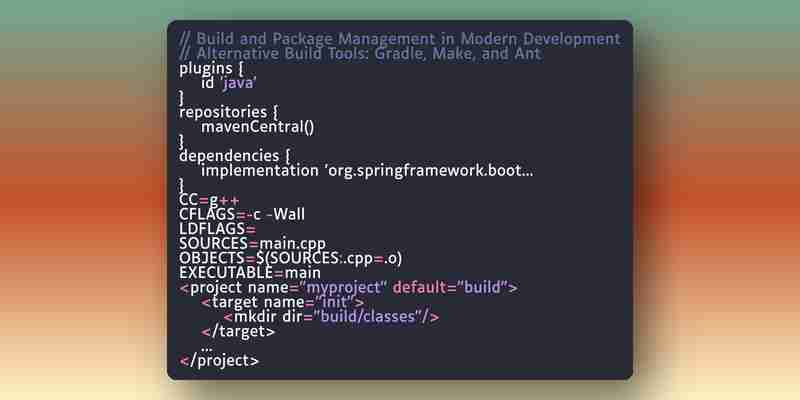Click the 'repositories {' line
This screenshot has height=400, width=800.
click(x=229, y=112)
